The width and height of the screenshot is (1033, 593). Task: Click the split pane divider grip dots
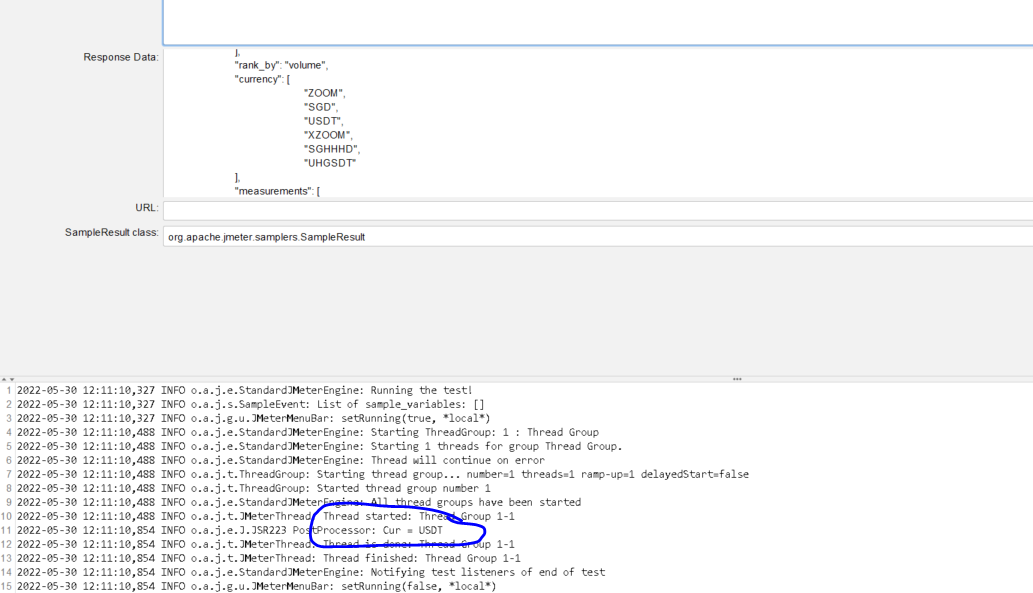pos(737,379)
